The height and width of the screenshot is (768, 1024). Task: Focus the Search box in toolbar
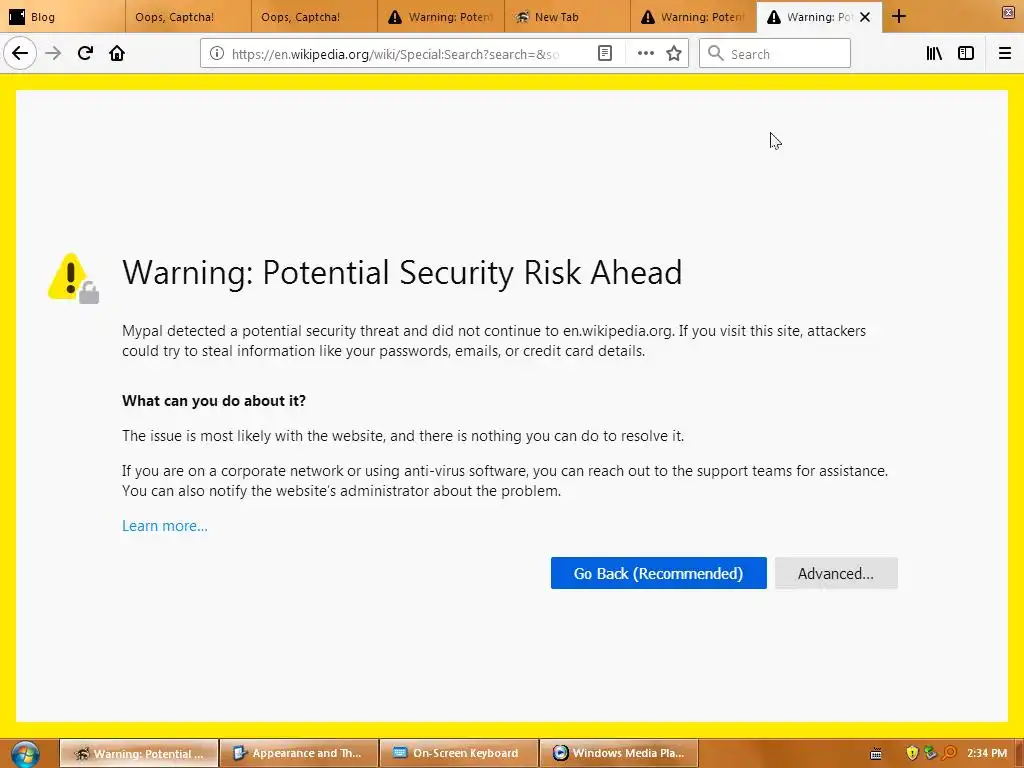tap(775, 54)
